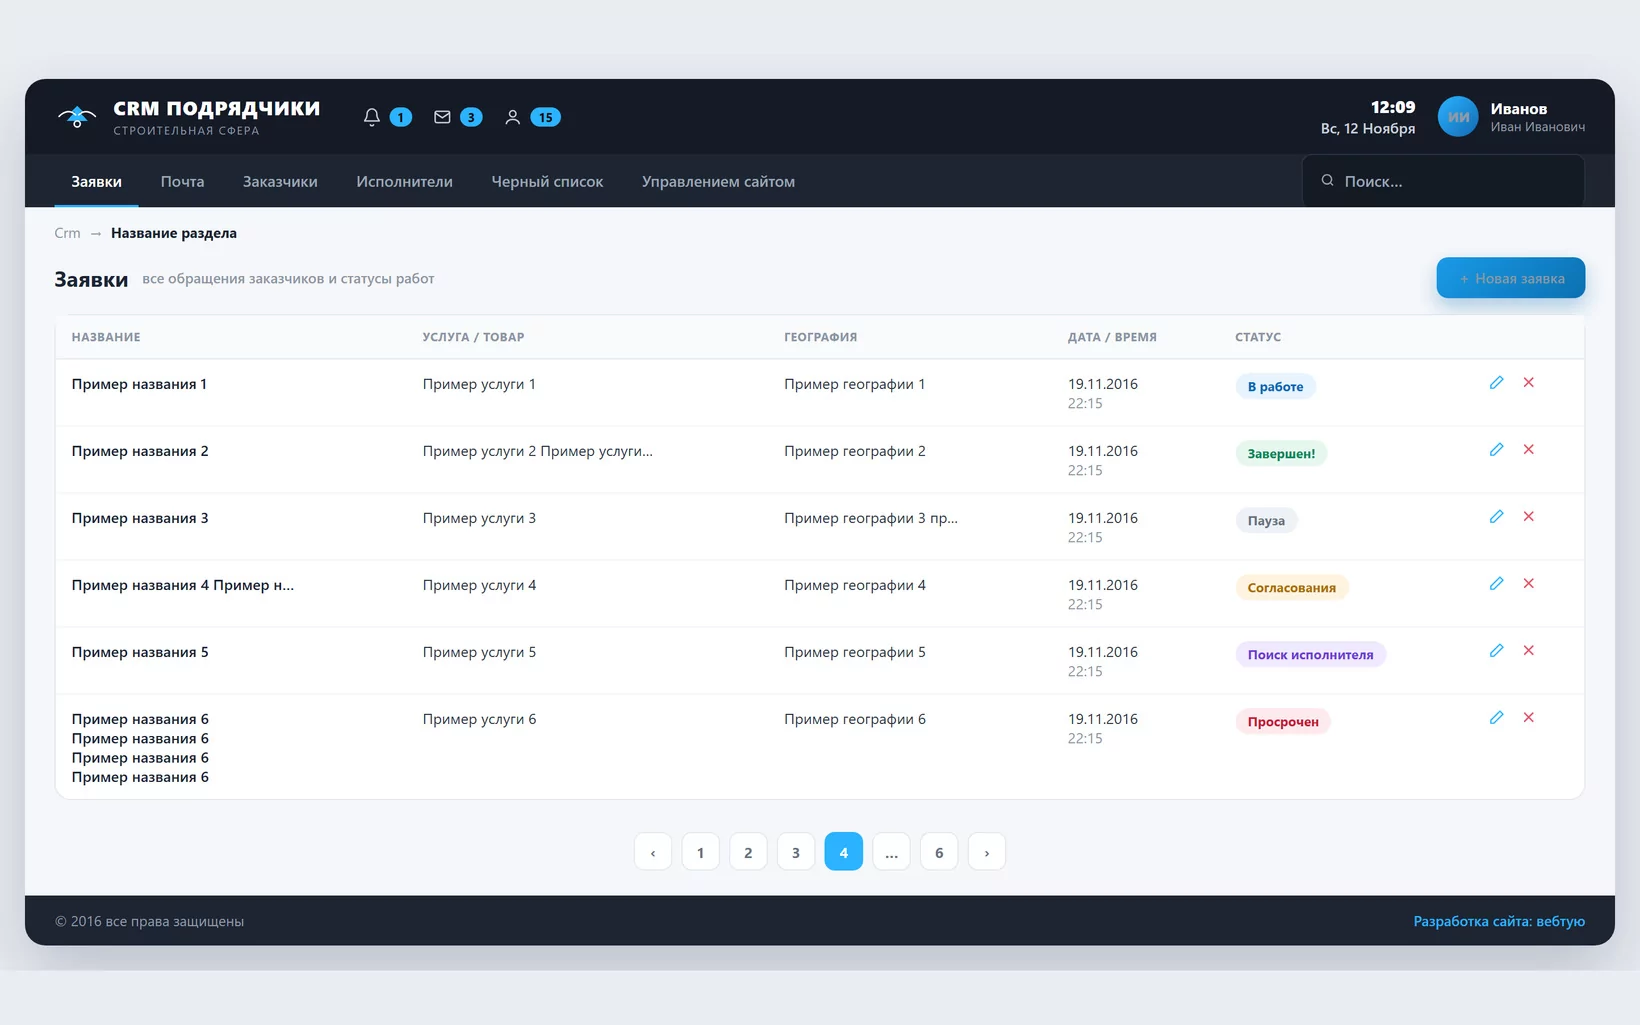Screen dimensions: 1640x1025
Task: Sort by СТАТУС column header
Action: click(1258, 337)
